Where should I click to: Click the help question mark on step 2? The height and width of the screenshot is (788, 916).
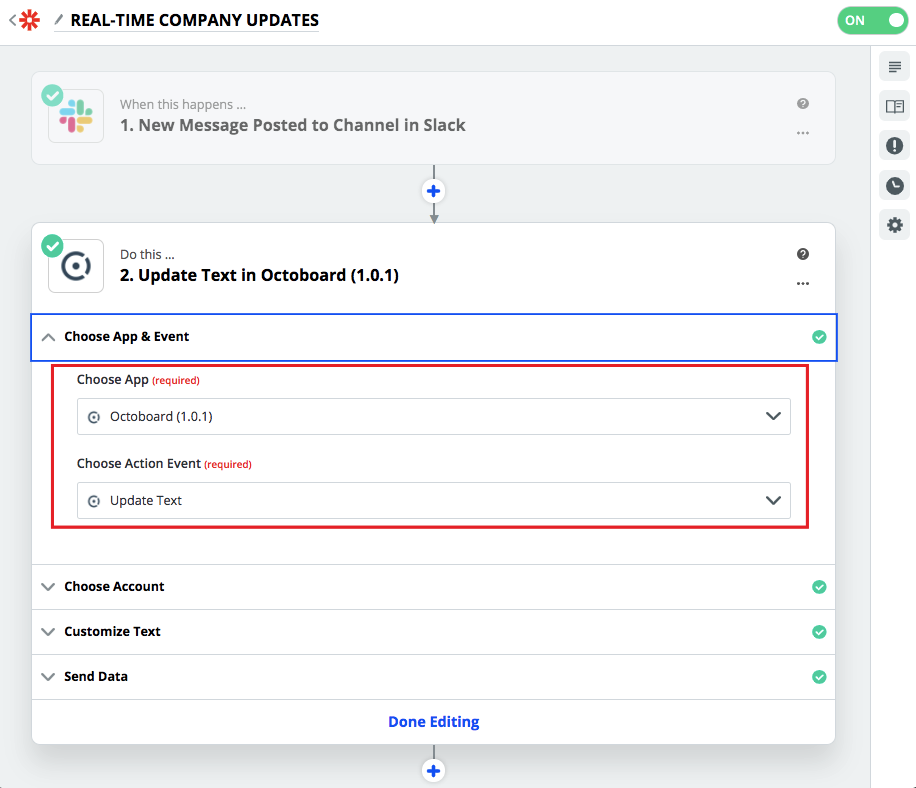[x=803, y=254]
